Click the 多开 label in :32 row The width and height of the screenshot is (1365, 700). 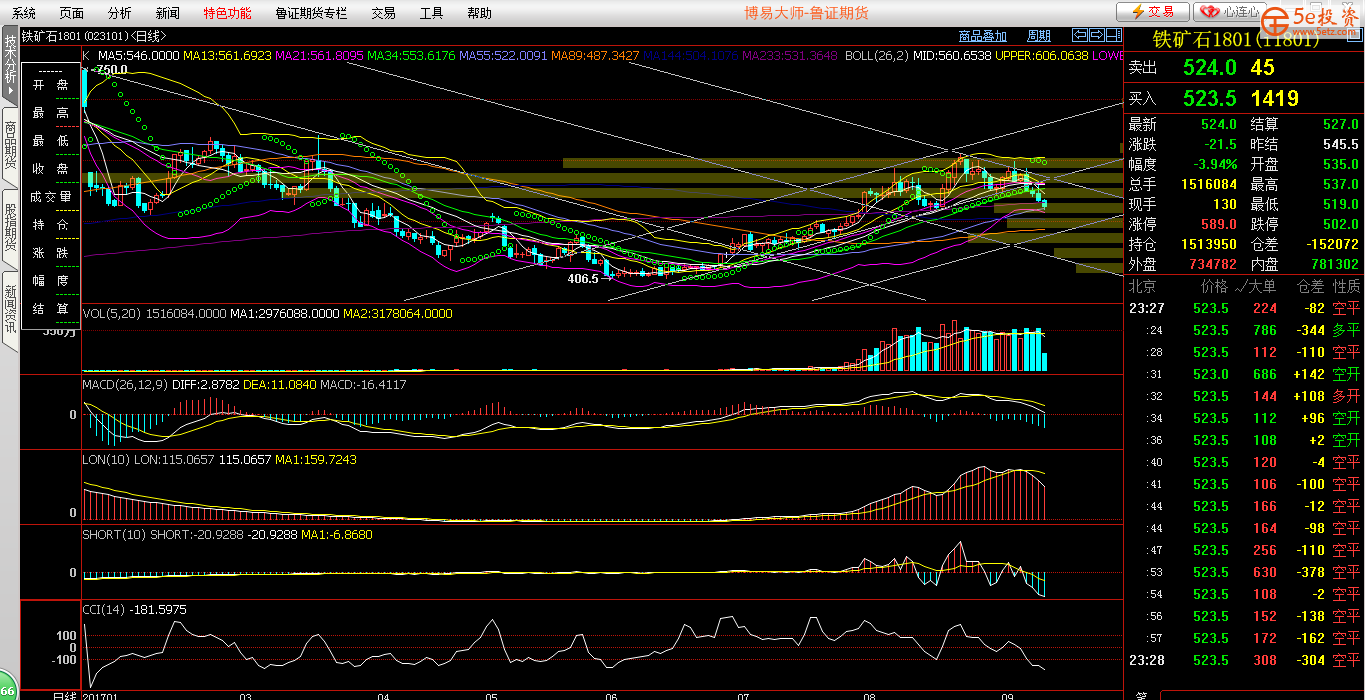pos(1346,396)
